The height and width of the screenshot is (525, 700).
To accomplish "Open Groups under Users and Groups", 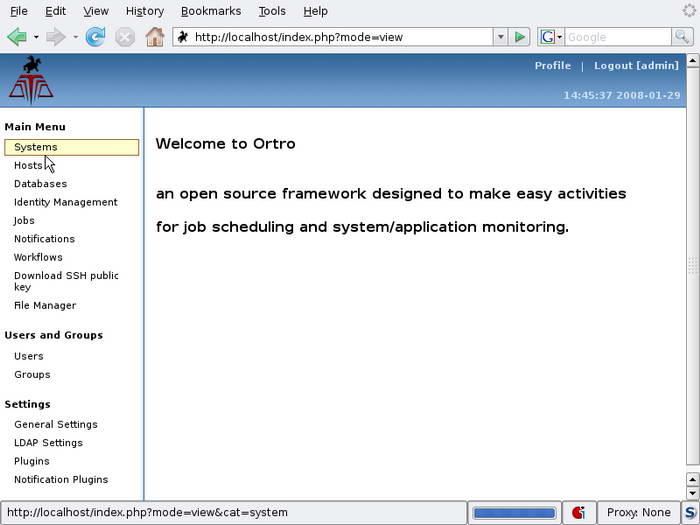I will pos(32,375).
